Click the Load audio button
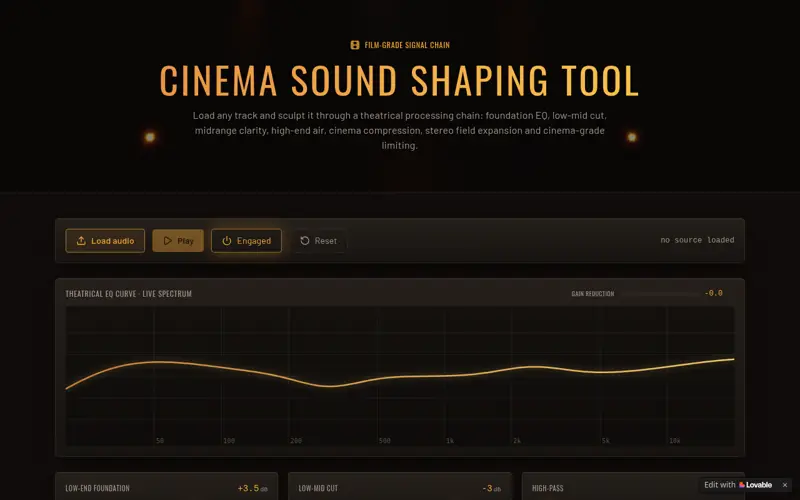800x500 pixels. (105, 241)
